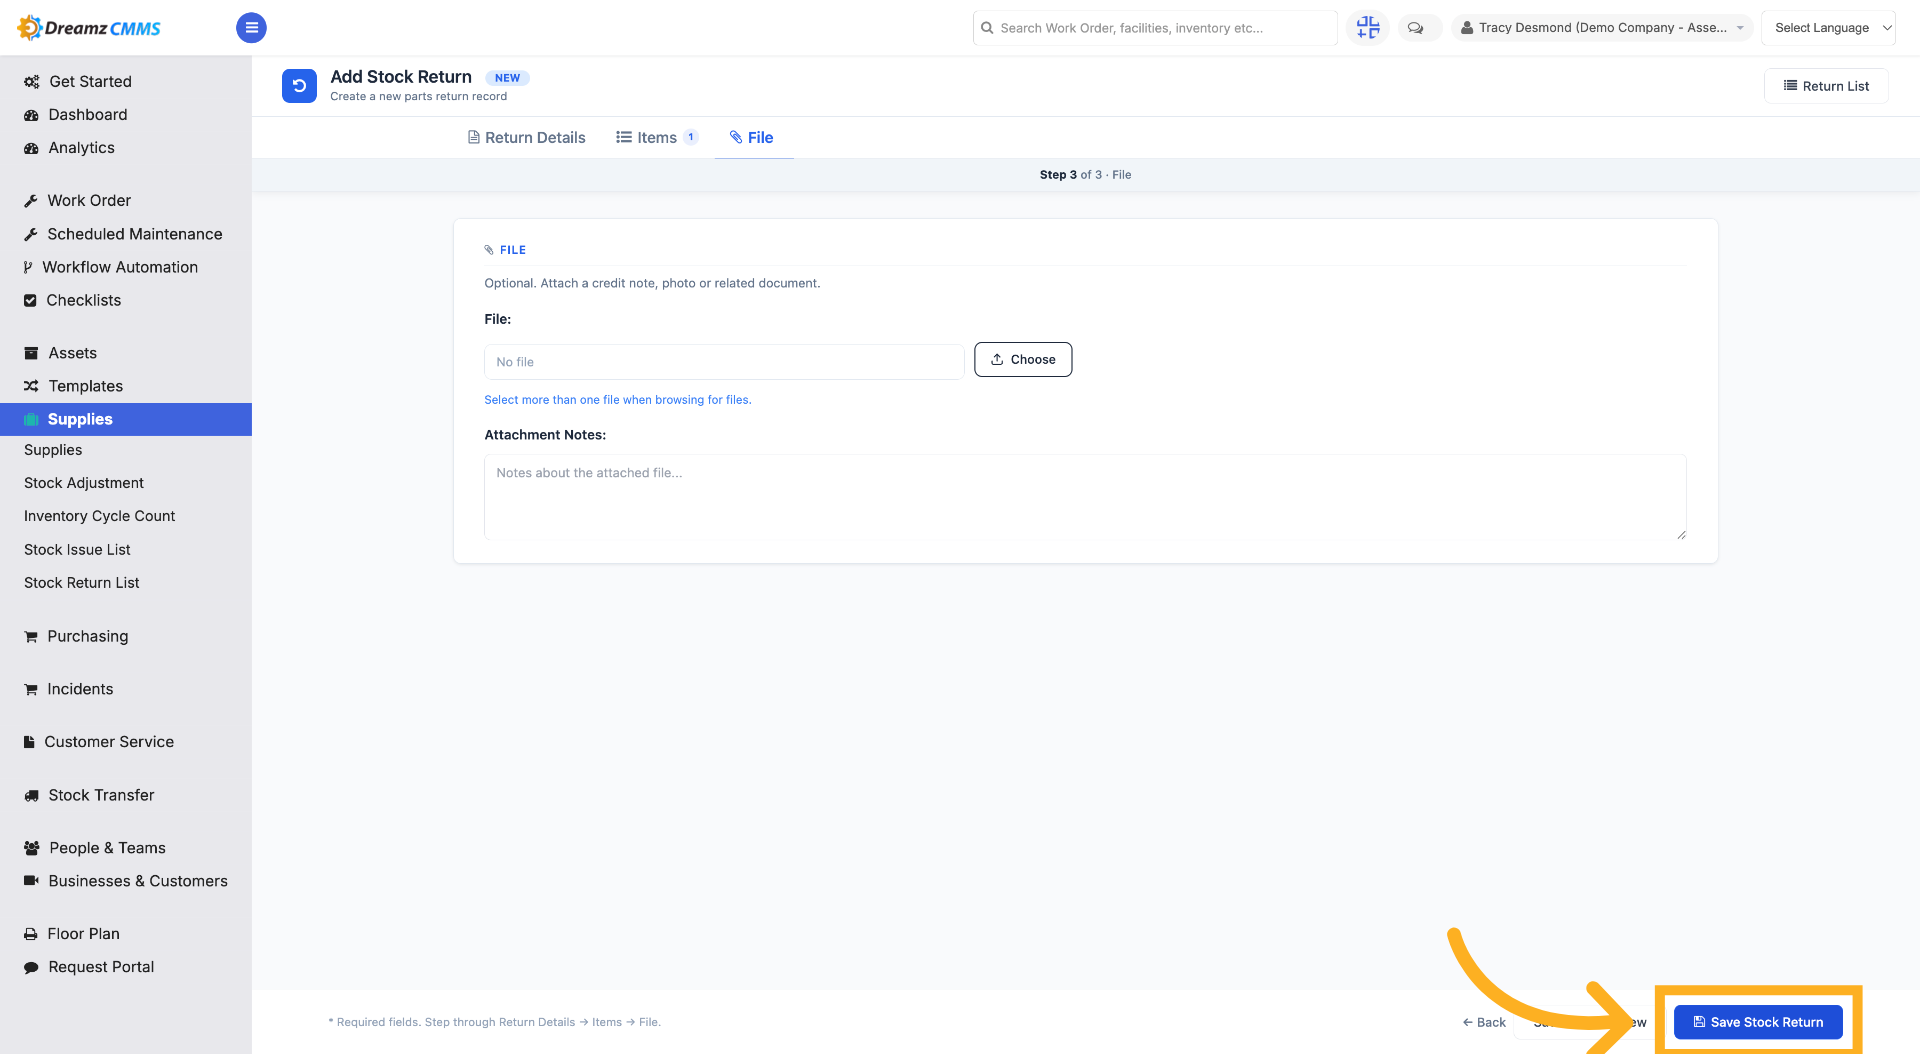
Task: Focus the Search Work Order field
Action: click(1155, 28)
